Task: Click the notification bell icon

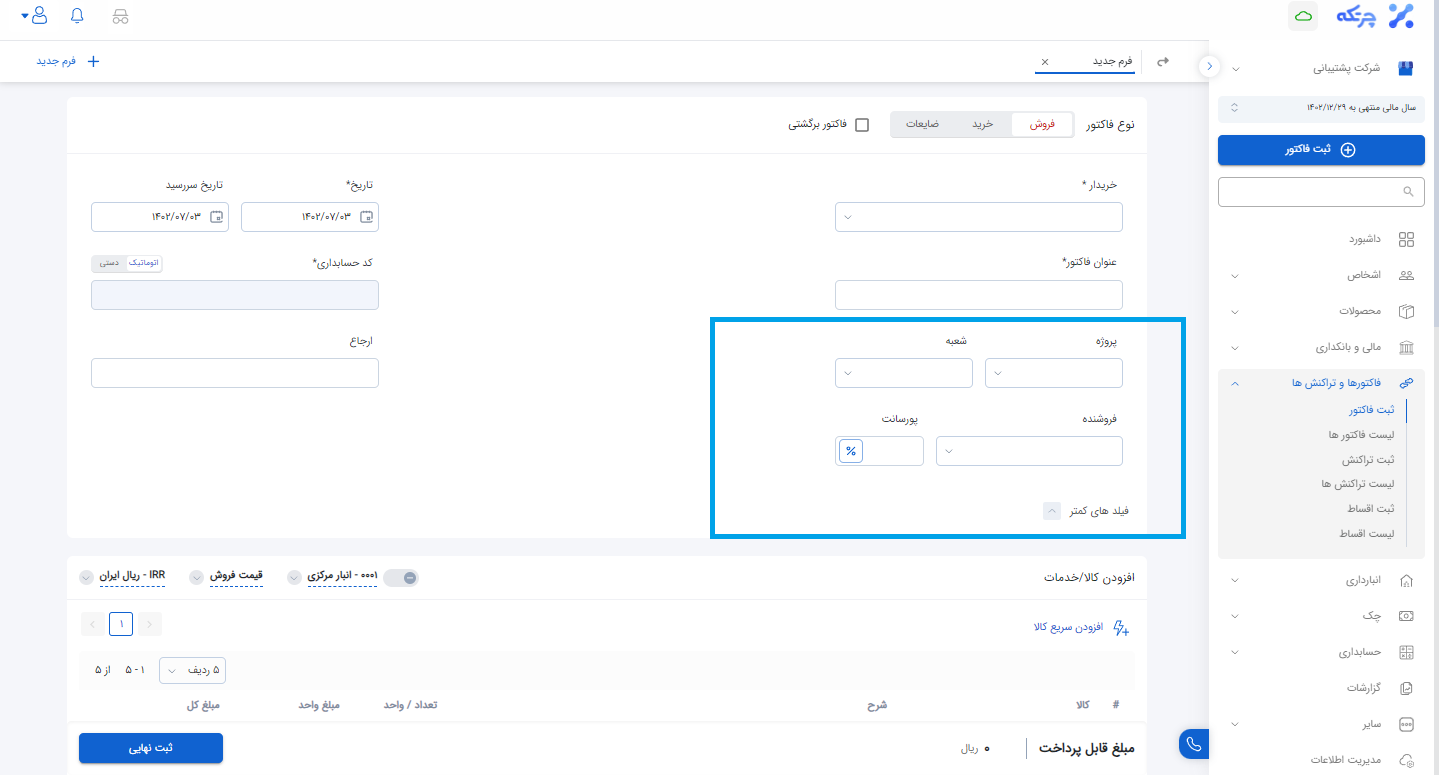Action: [77, 16]
